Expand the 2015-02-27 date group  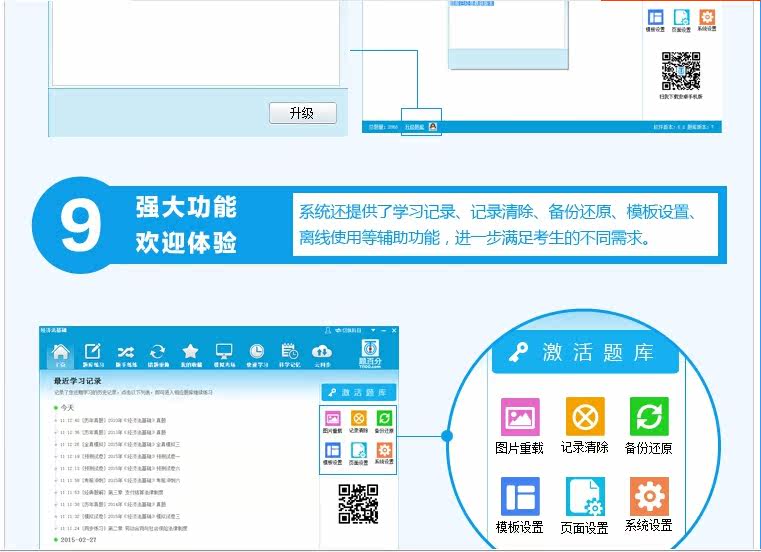tap(57, 540)
